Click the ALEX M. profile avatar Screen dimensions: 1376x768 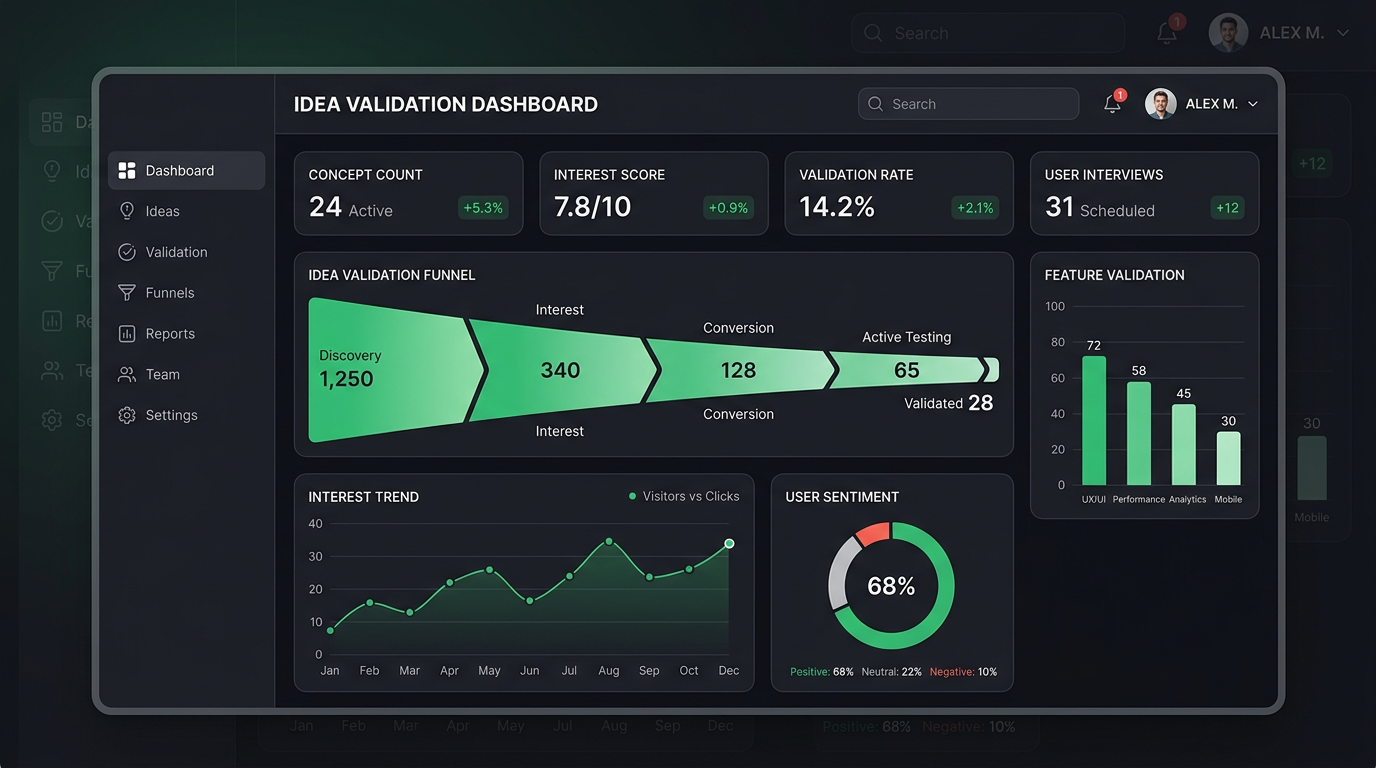tap(1160, 104)
